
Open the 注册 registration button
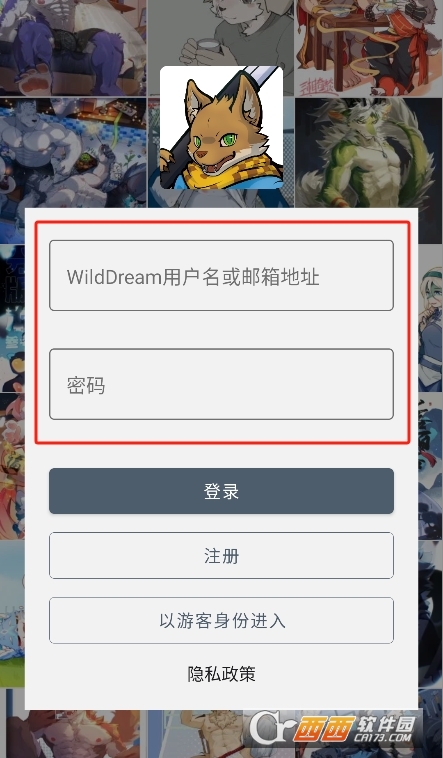(222, 555)
